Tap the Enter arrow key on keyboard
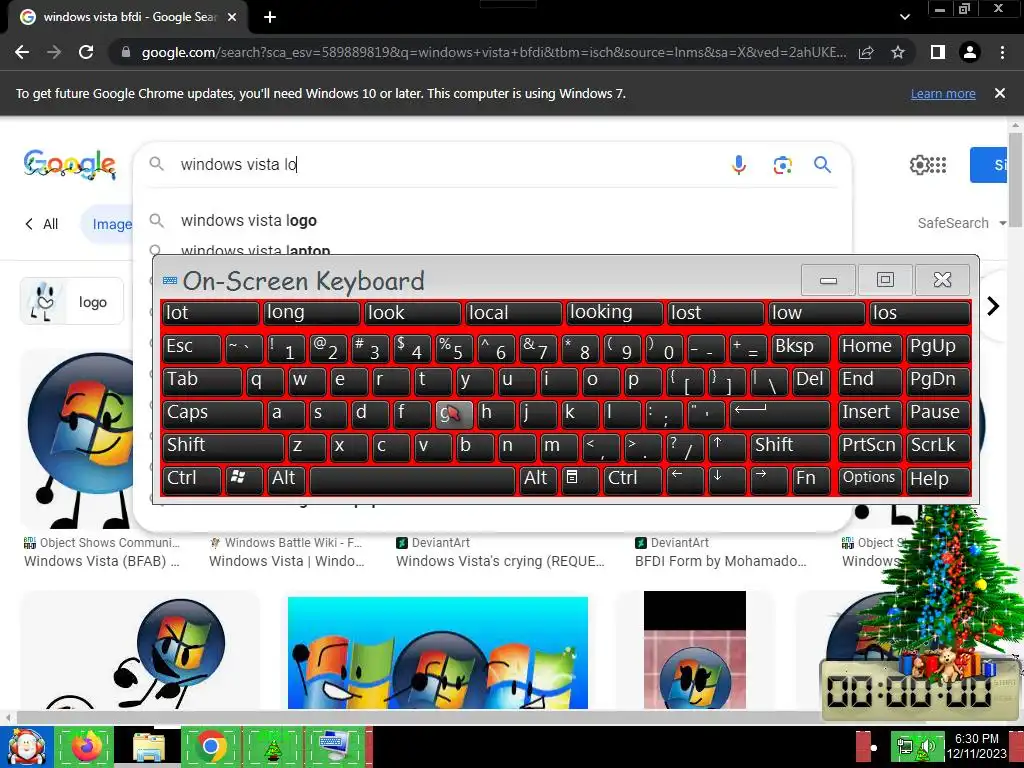 (780, 413)
